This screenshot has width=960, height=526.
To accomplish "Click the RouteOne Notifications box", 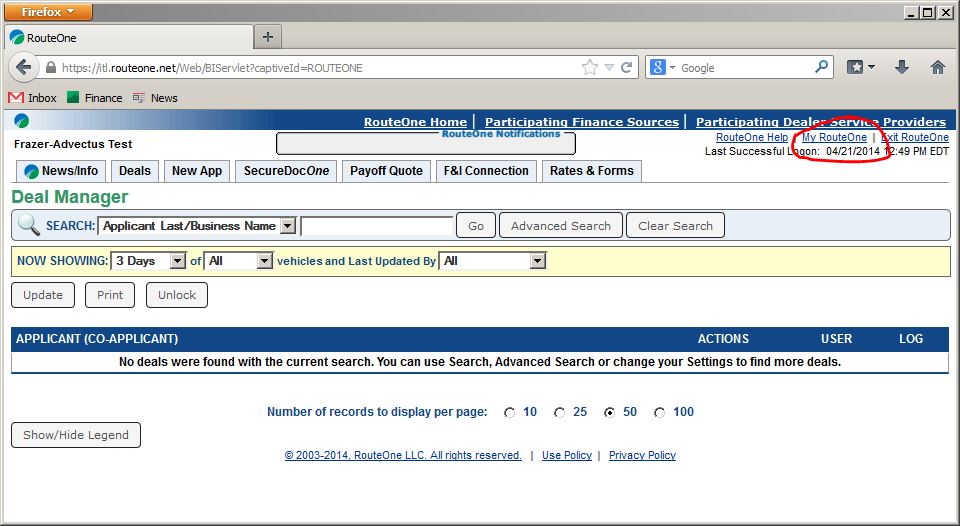I will [x=426, y=143].
